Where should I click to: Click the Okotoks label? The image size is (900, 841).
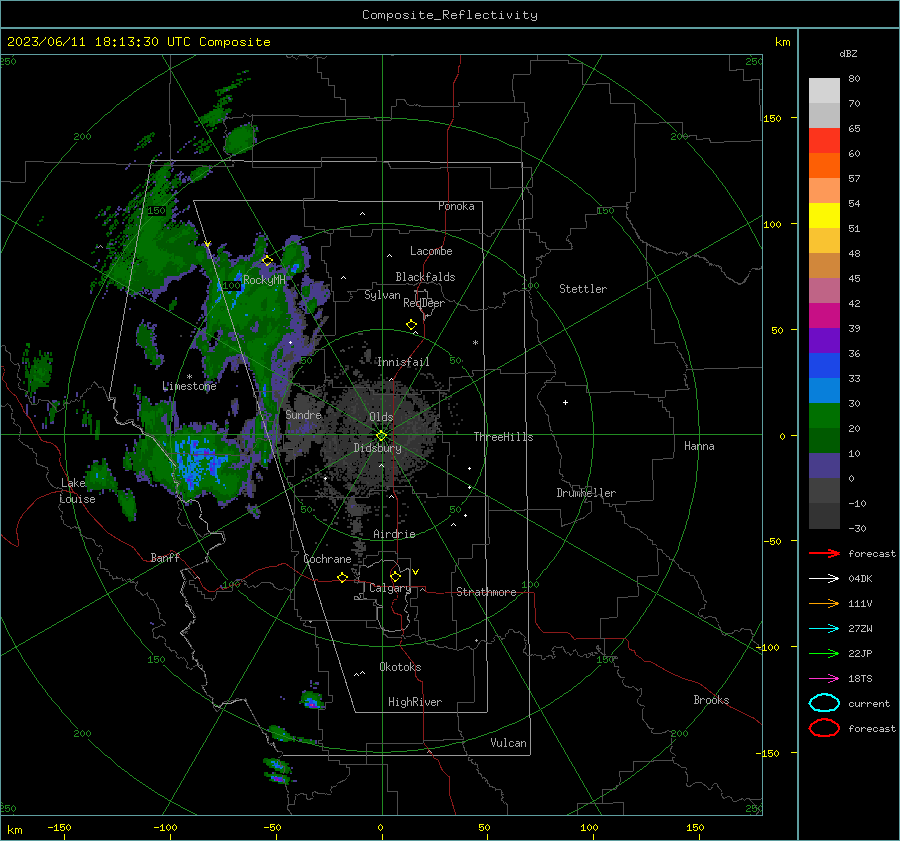pyautogui.click(x=400, y=667)
